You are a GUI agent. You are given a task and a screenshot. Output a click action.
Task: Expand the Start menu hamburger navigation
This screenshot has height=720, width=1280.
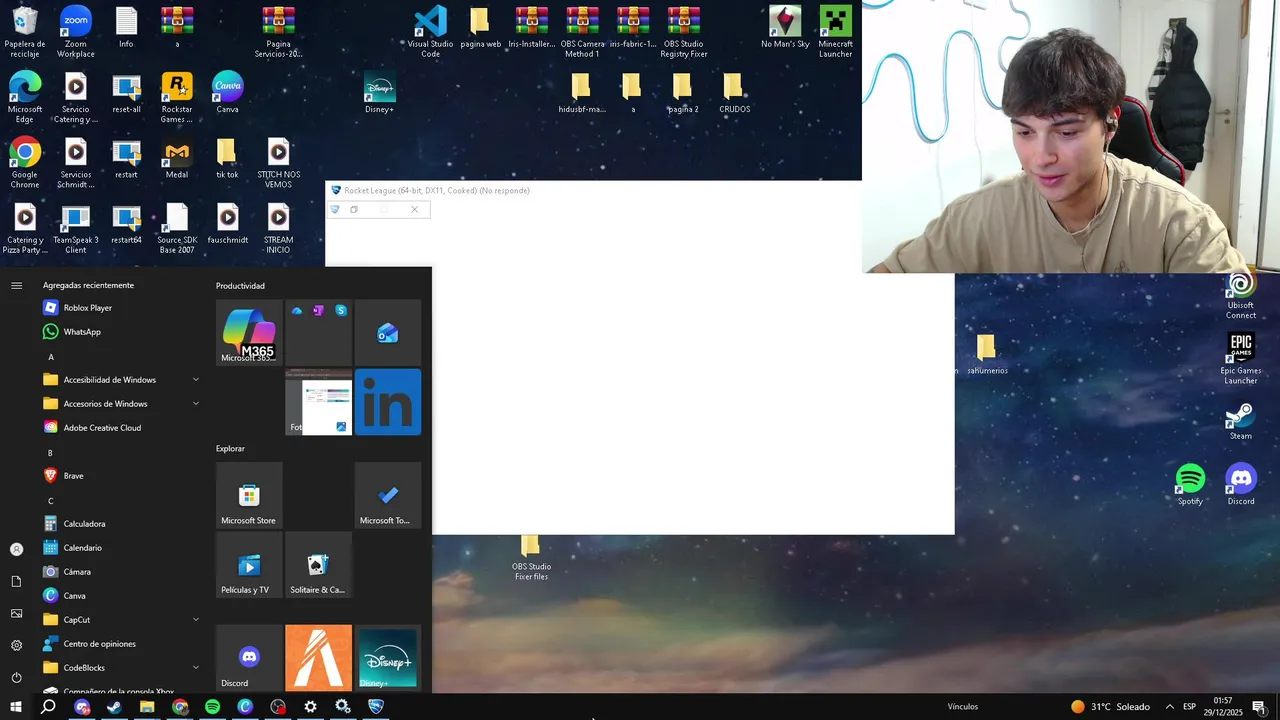[16, 286]
